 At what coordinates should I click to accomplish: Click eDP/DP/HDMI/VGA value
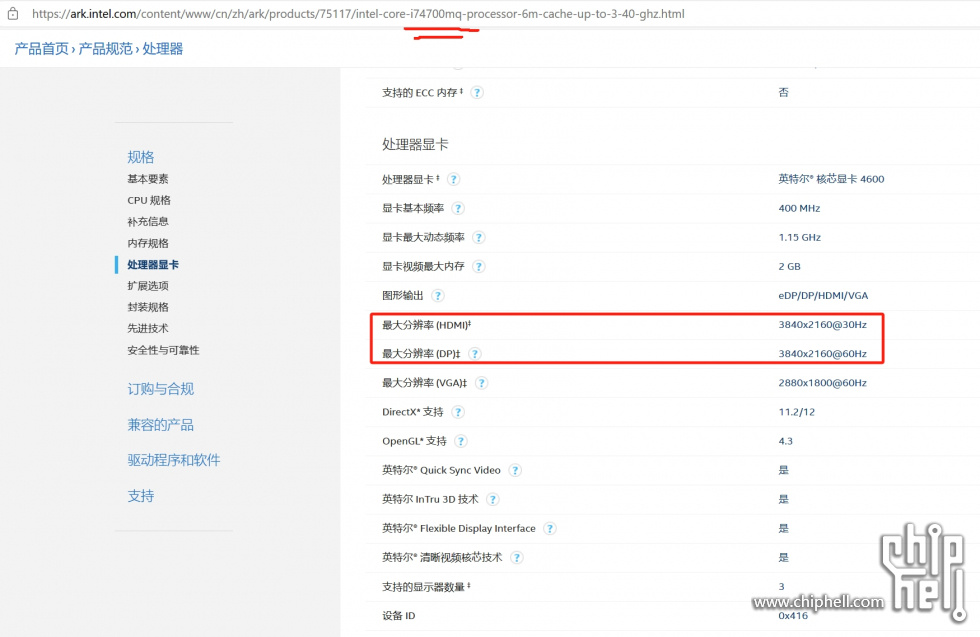823,296
